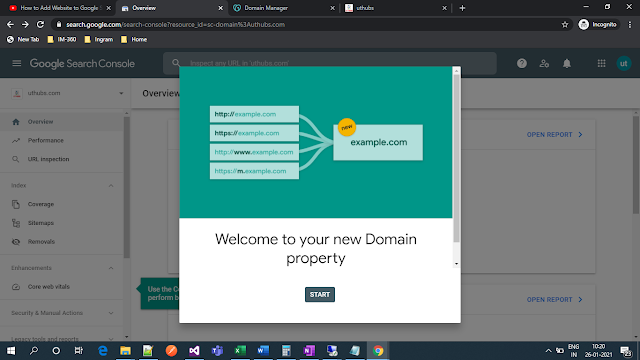Open the IM-360 bookmark folder
This screenshot has height=360, width=640.
point(62,40)
